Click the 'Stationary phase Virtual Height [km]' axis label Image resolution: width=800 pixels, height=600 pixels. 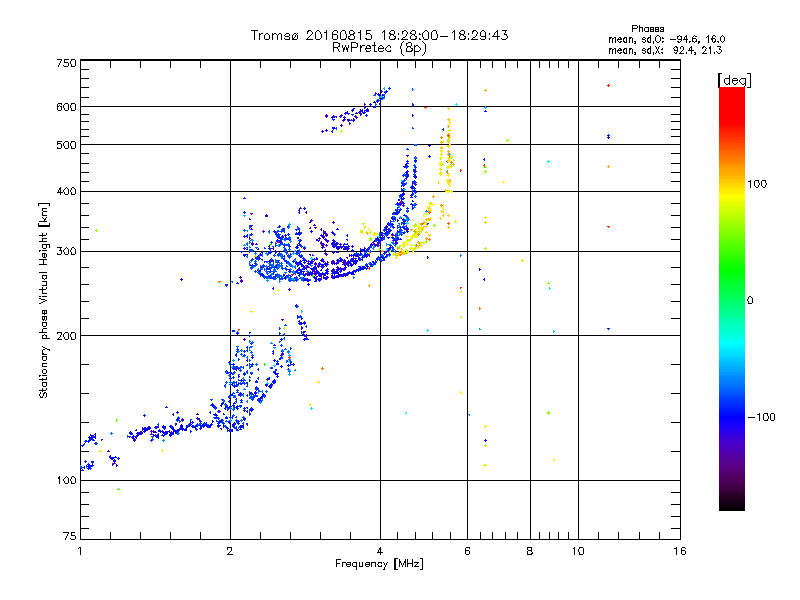[x=43, y=300]
